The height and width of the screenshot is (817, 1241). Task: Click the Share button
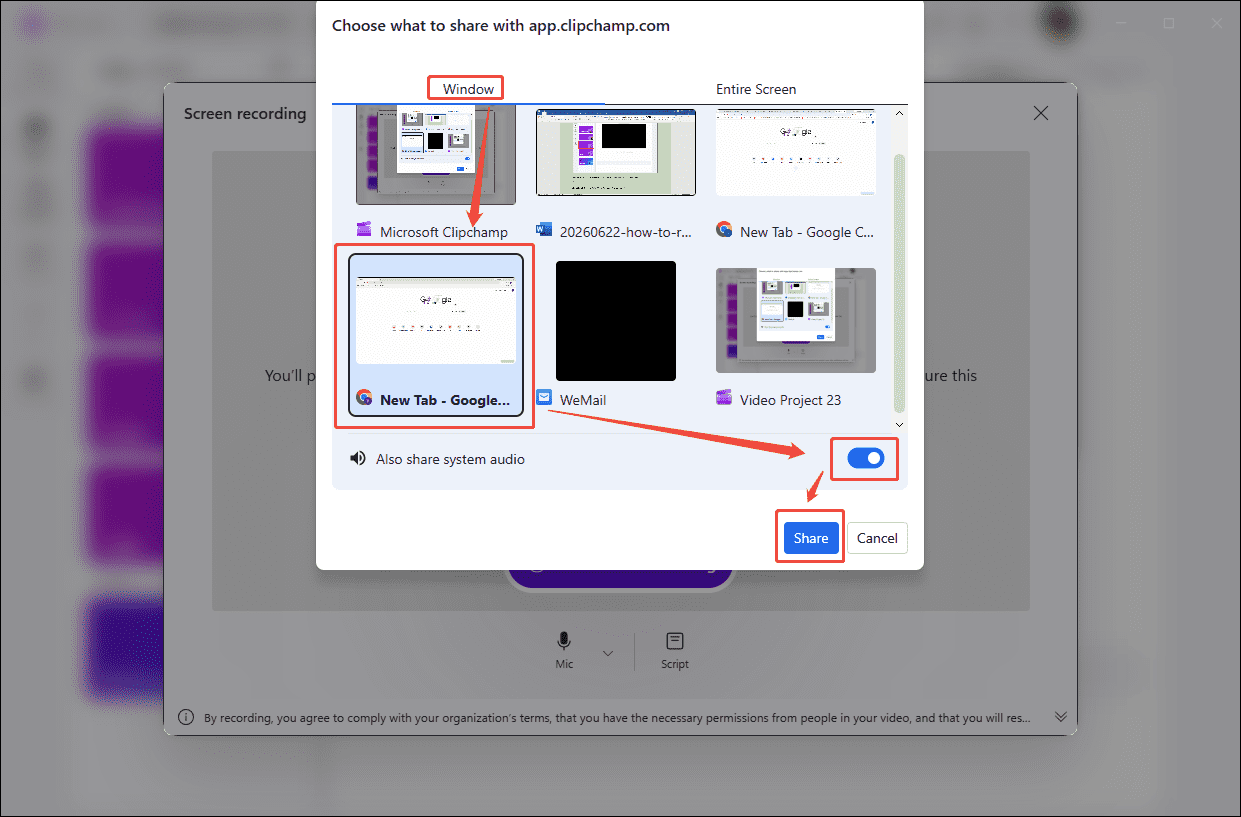click(x=811, y=538)
